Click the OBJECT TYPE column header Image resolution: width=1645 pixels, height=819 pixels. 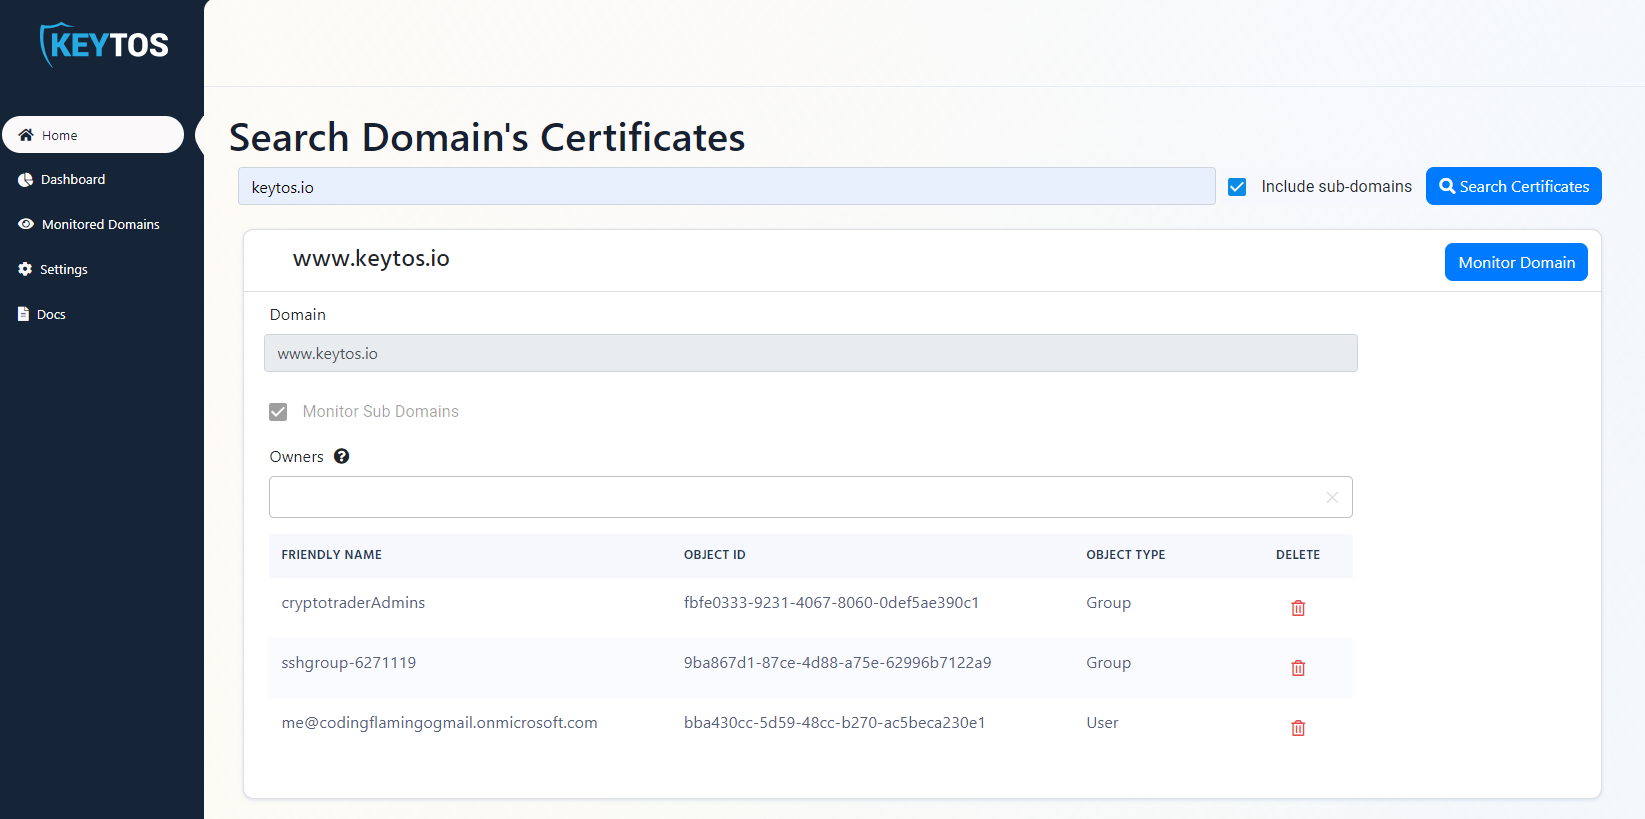click(x=1125, y=555)
